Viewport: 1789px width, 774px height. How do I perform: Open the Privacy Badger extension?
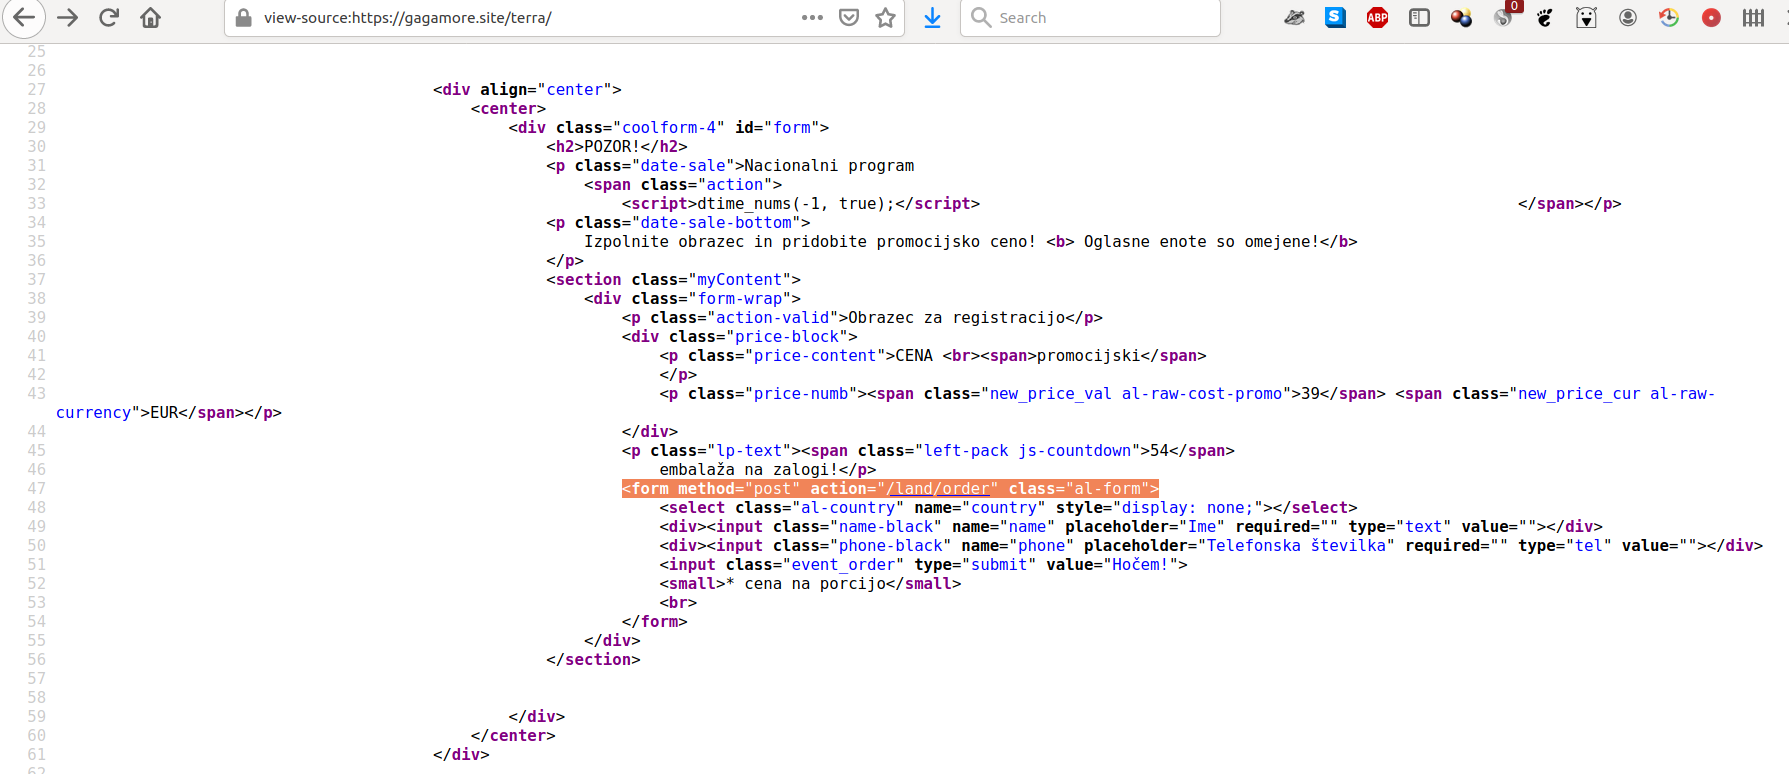click(1294, 17)
